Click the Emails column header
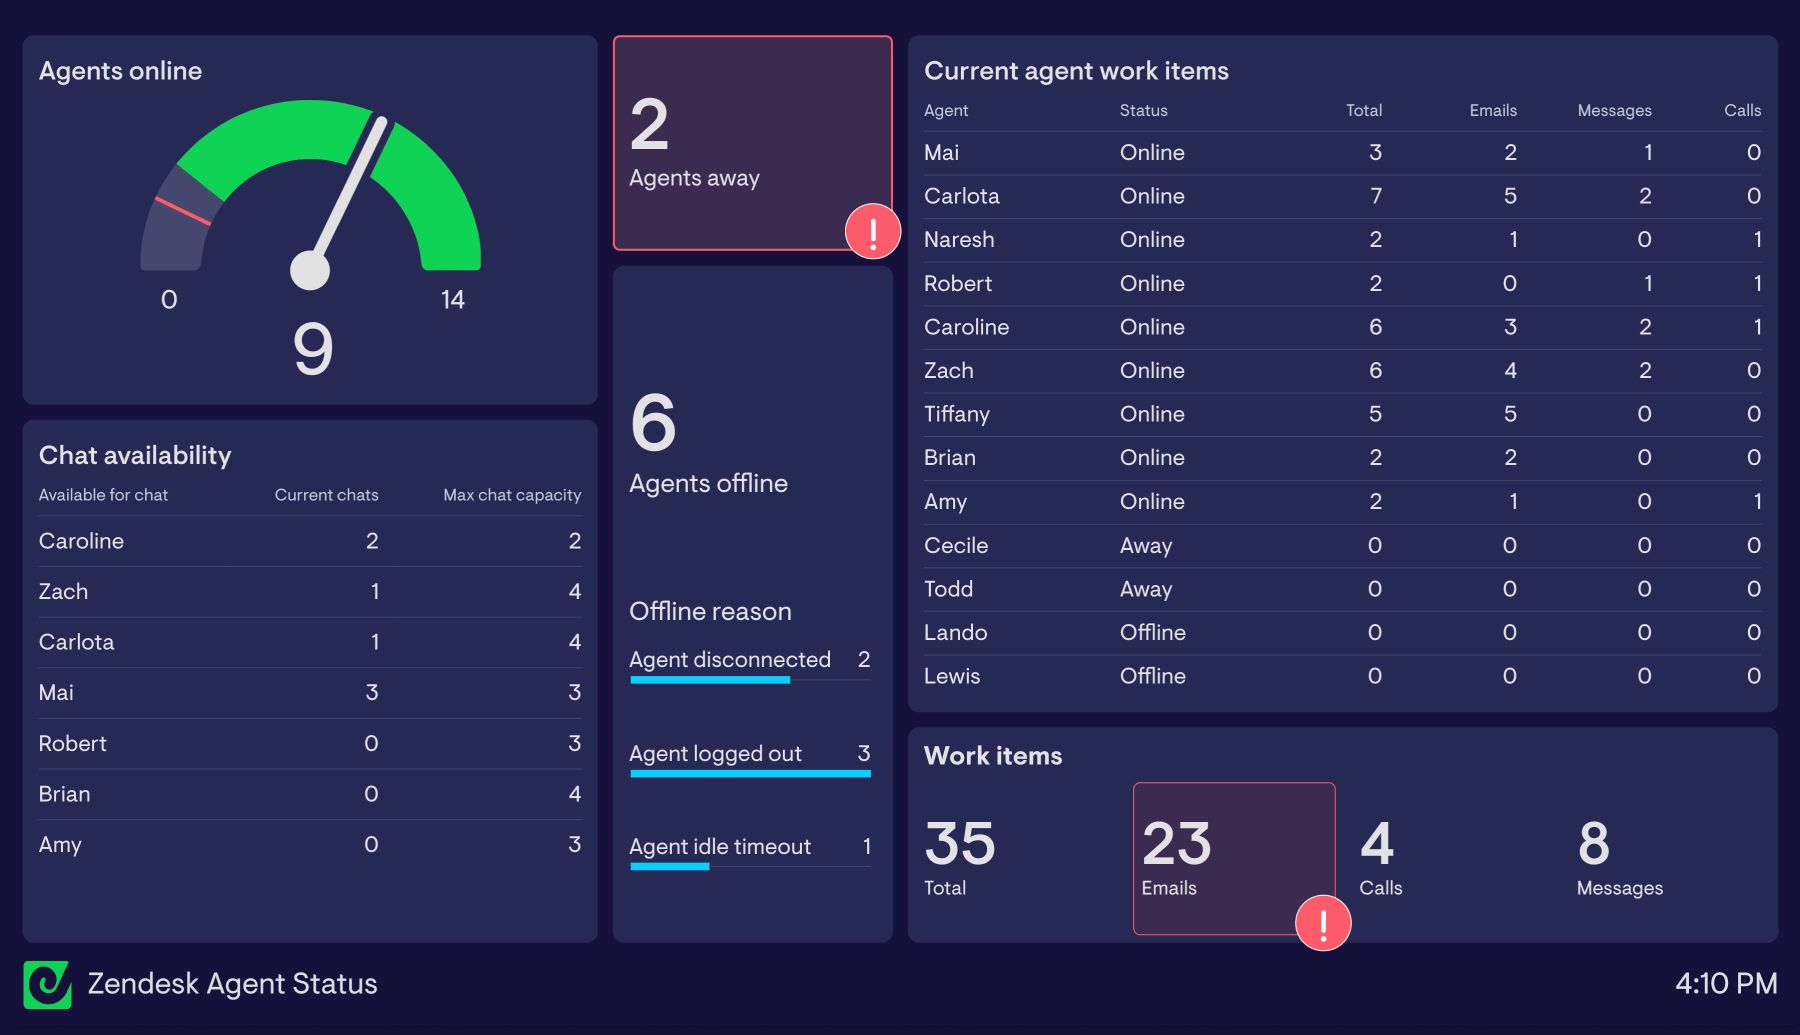Image resolution: width=1800 pixels, height=1035 pixels. (x=1493, y=110)
